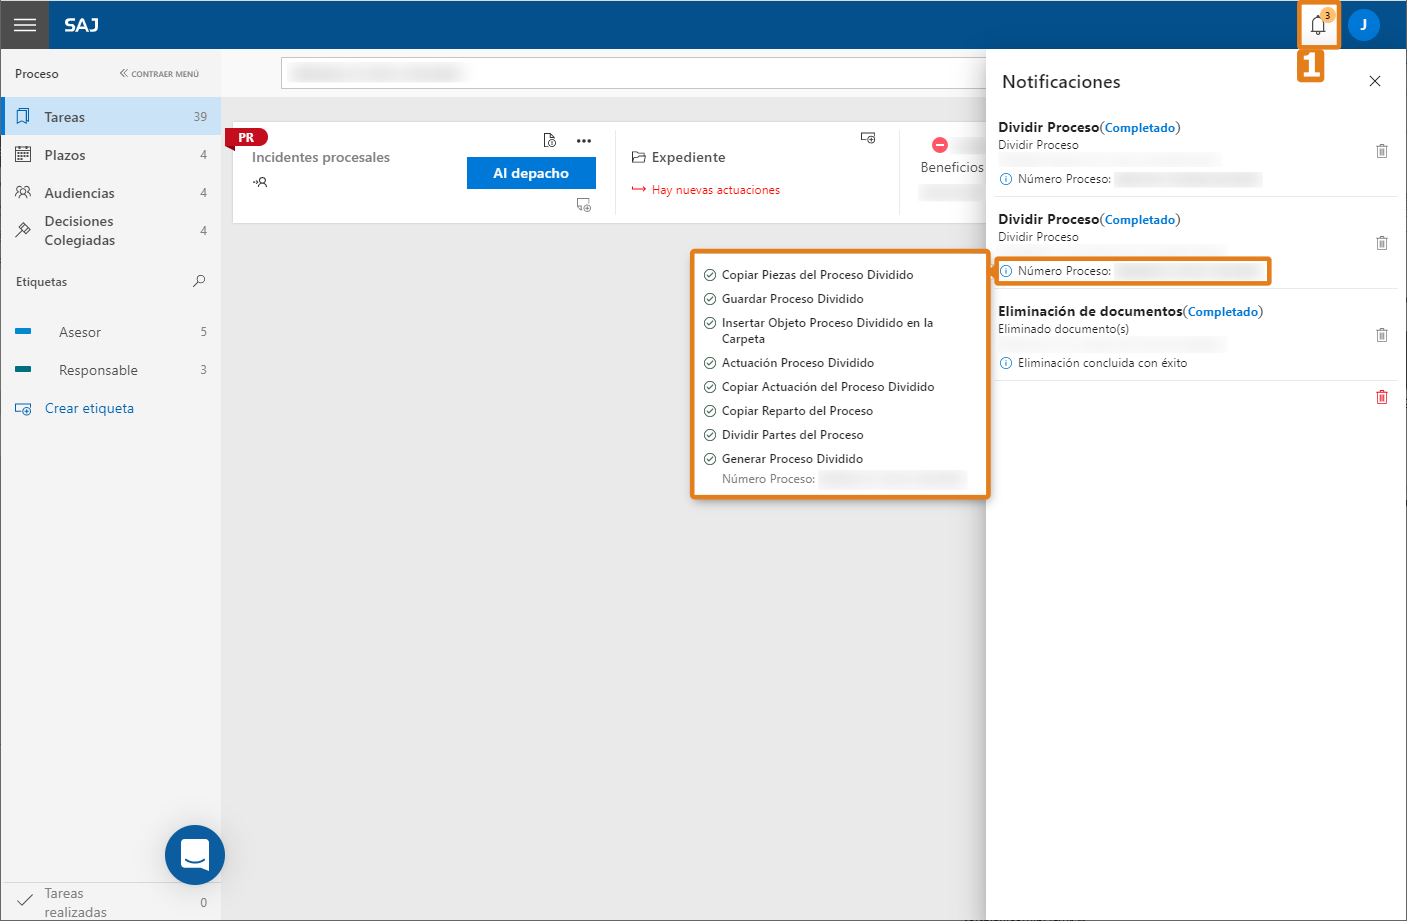The height and width of the screenshot is (921, 1407).
Task: Click Copiar Actuación del Proceso Dividido step
Action: click(828, 387)
